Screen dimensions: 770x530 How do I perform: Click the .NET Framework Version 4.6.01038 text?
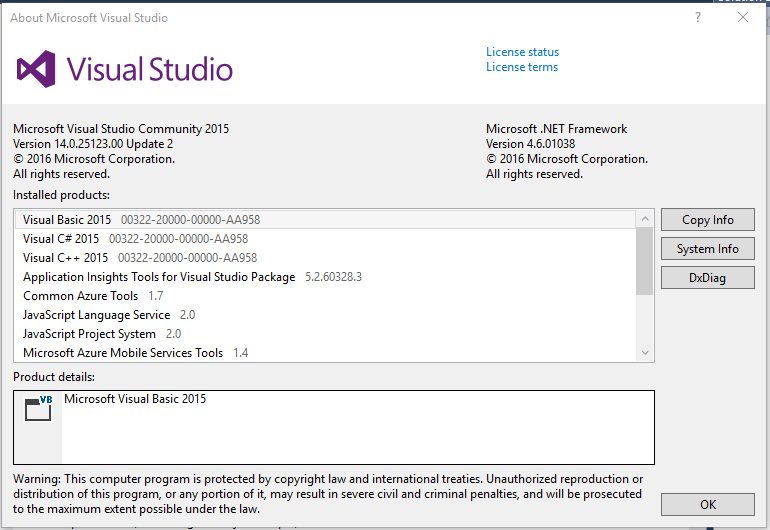click(x=530, y=144)
